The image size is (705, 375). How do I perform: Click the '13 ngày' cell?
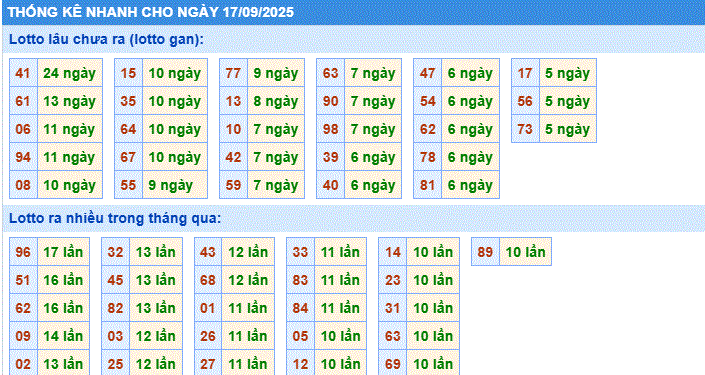click(x=70, y=101)
